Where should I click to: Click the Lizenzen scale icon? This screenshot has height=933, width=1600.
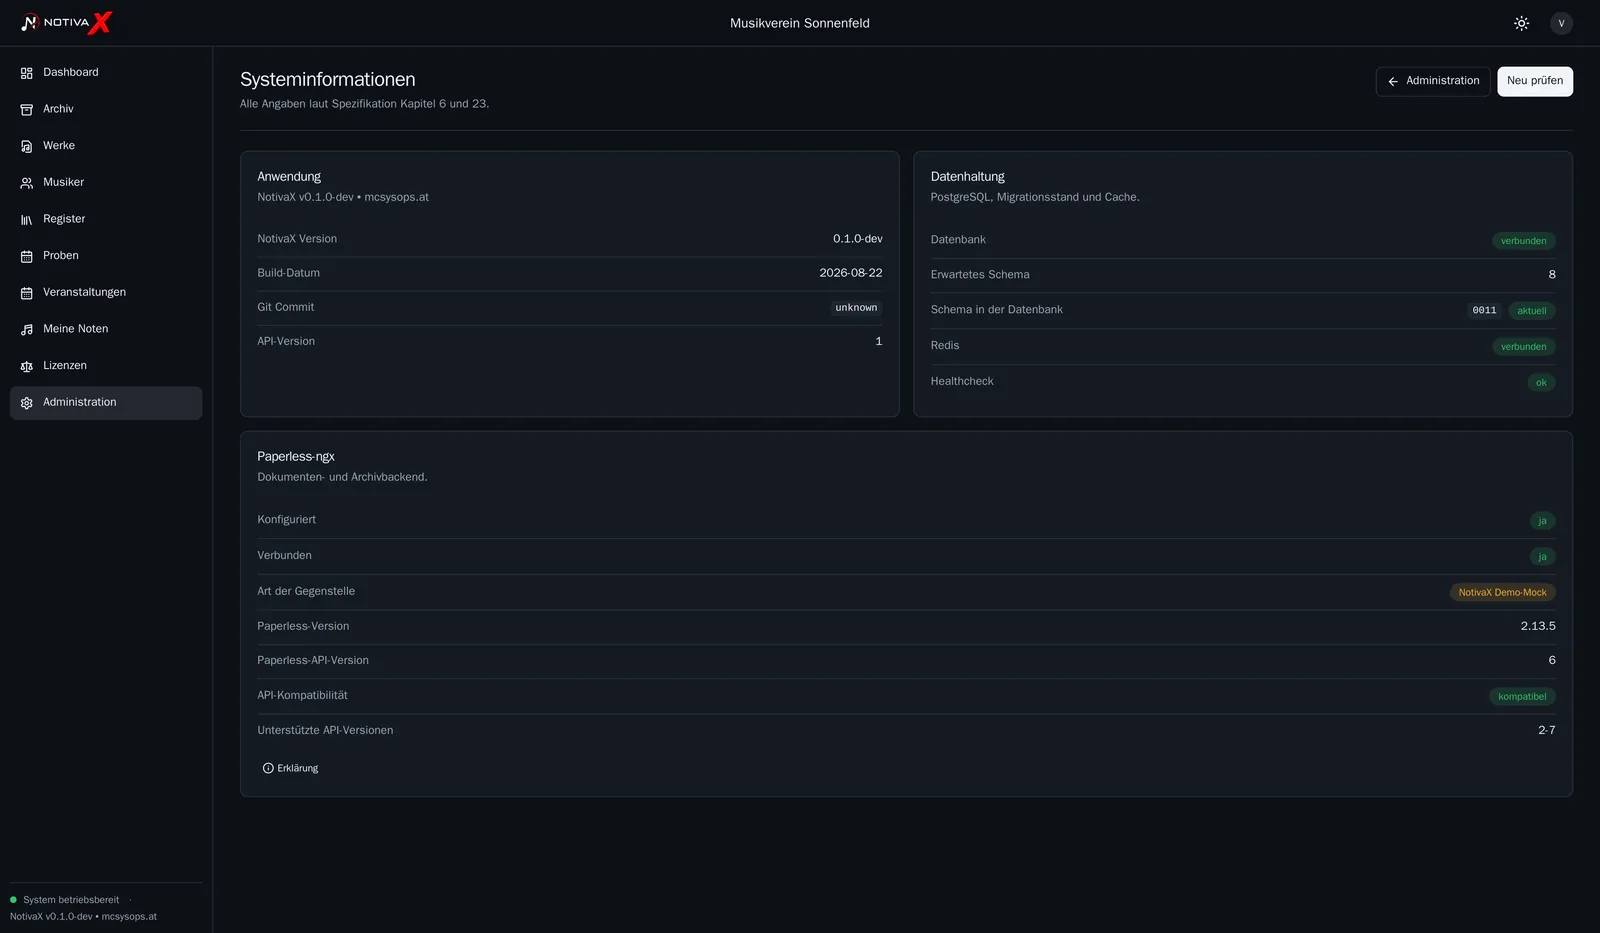(x=27, y=366)
